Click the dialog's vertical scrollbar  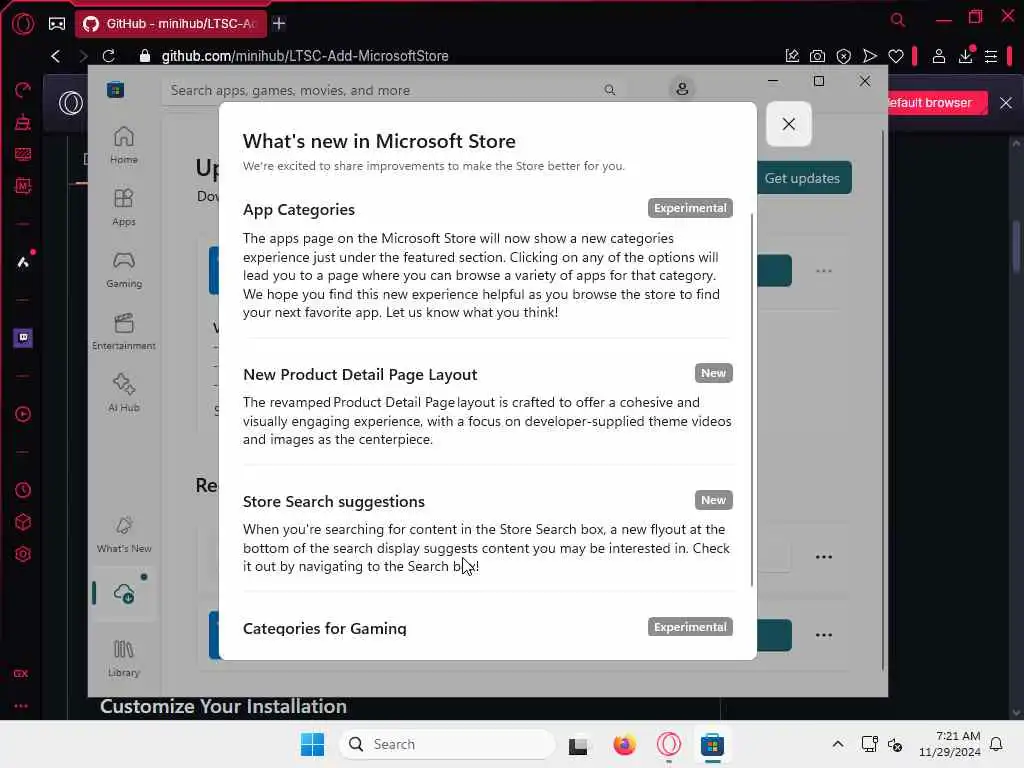(752, 398)
